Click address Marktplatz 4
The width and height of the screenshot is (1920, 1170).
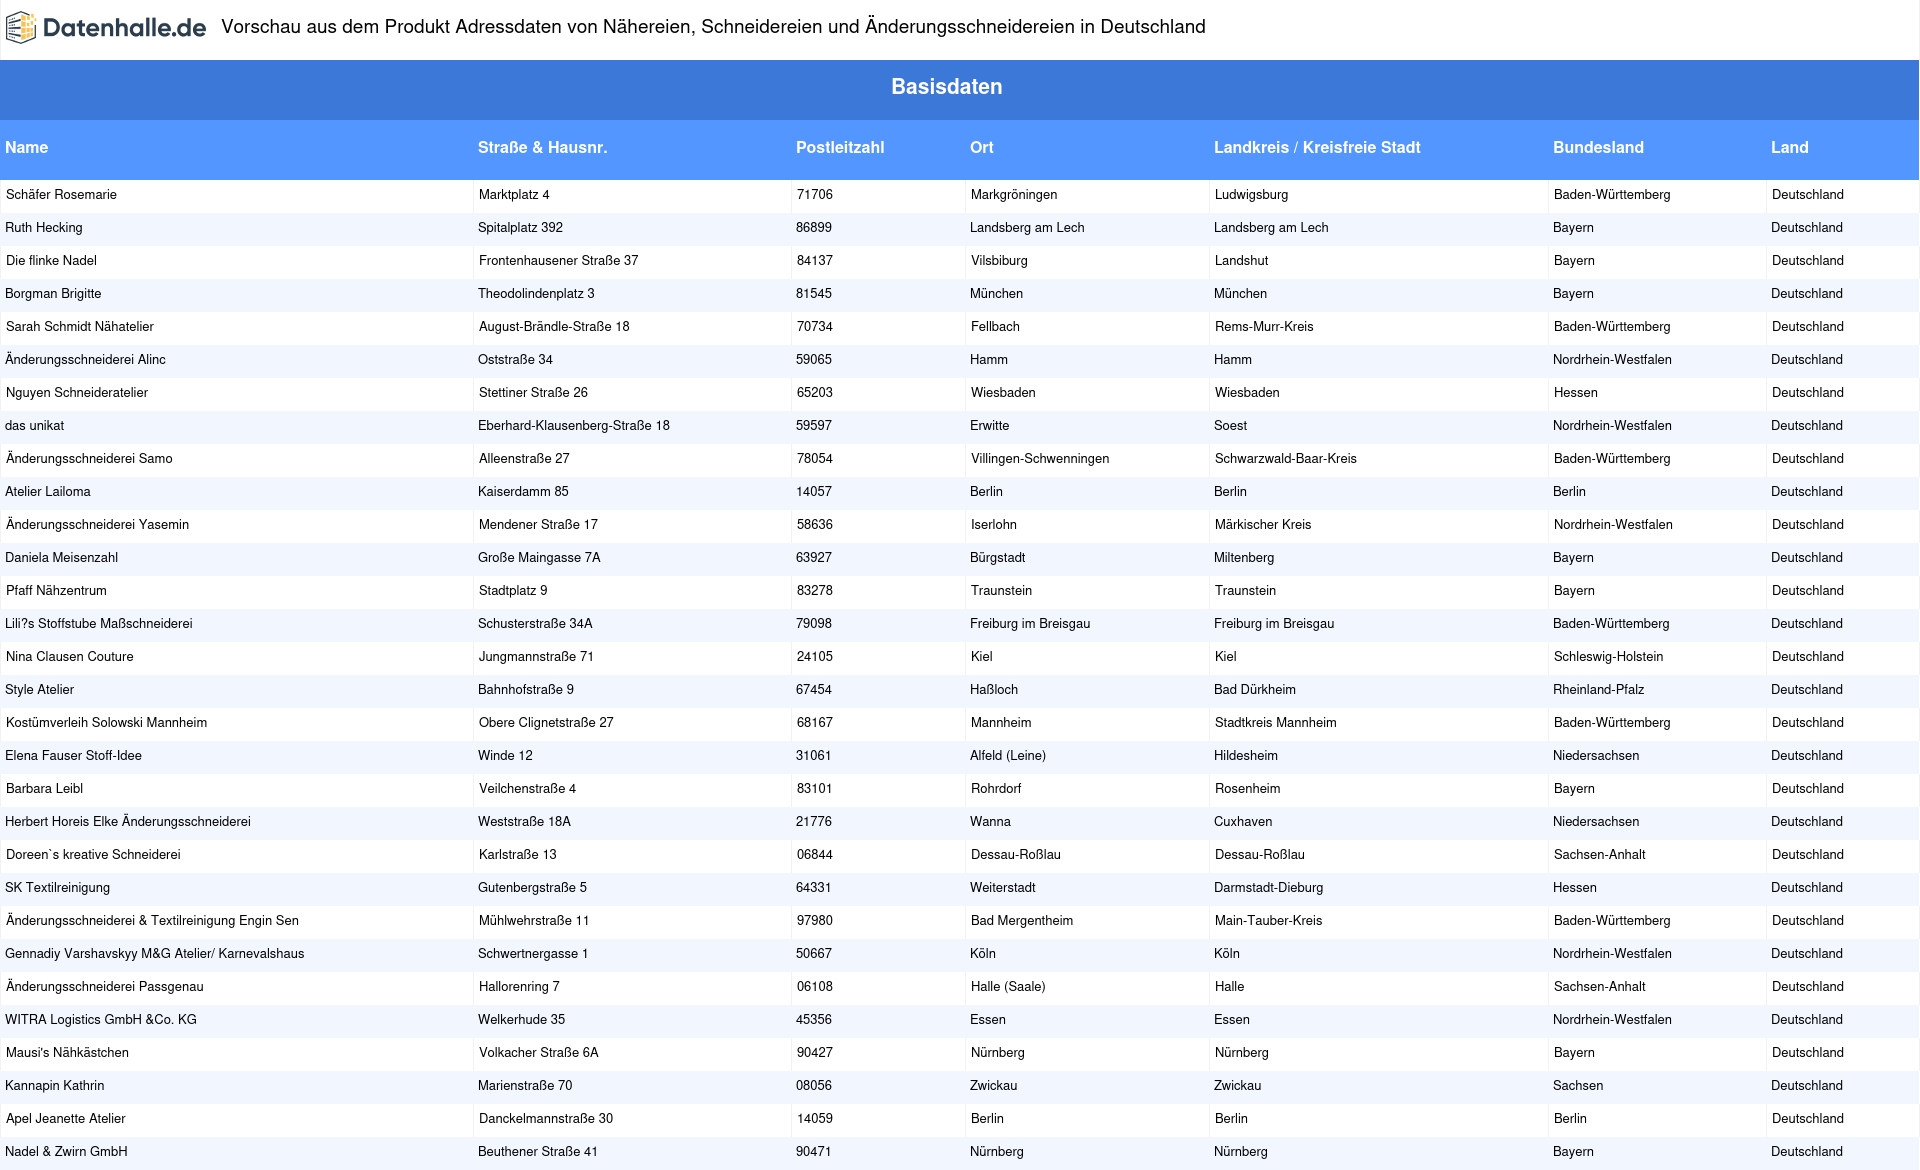click(514, 195)
